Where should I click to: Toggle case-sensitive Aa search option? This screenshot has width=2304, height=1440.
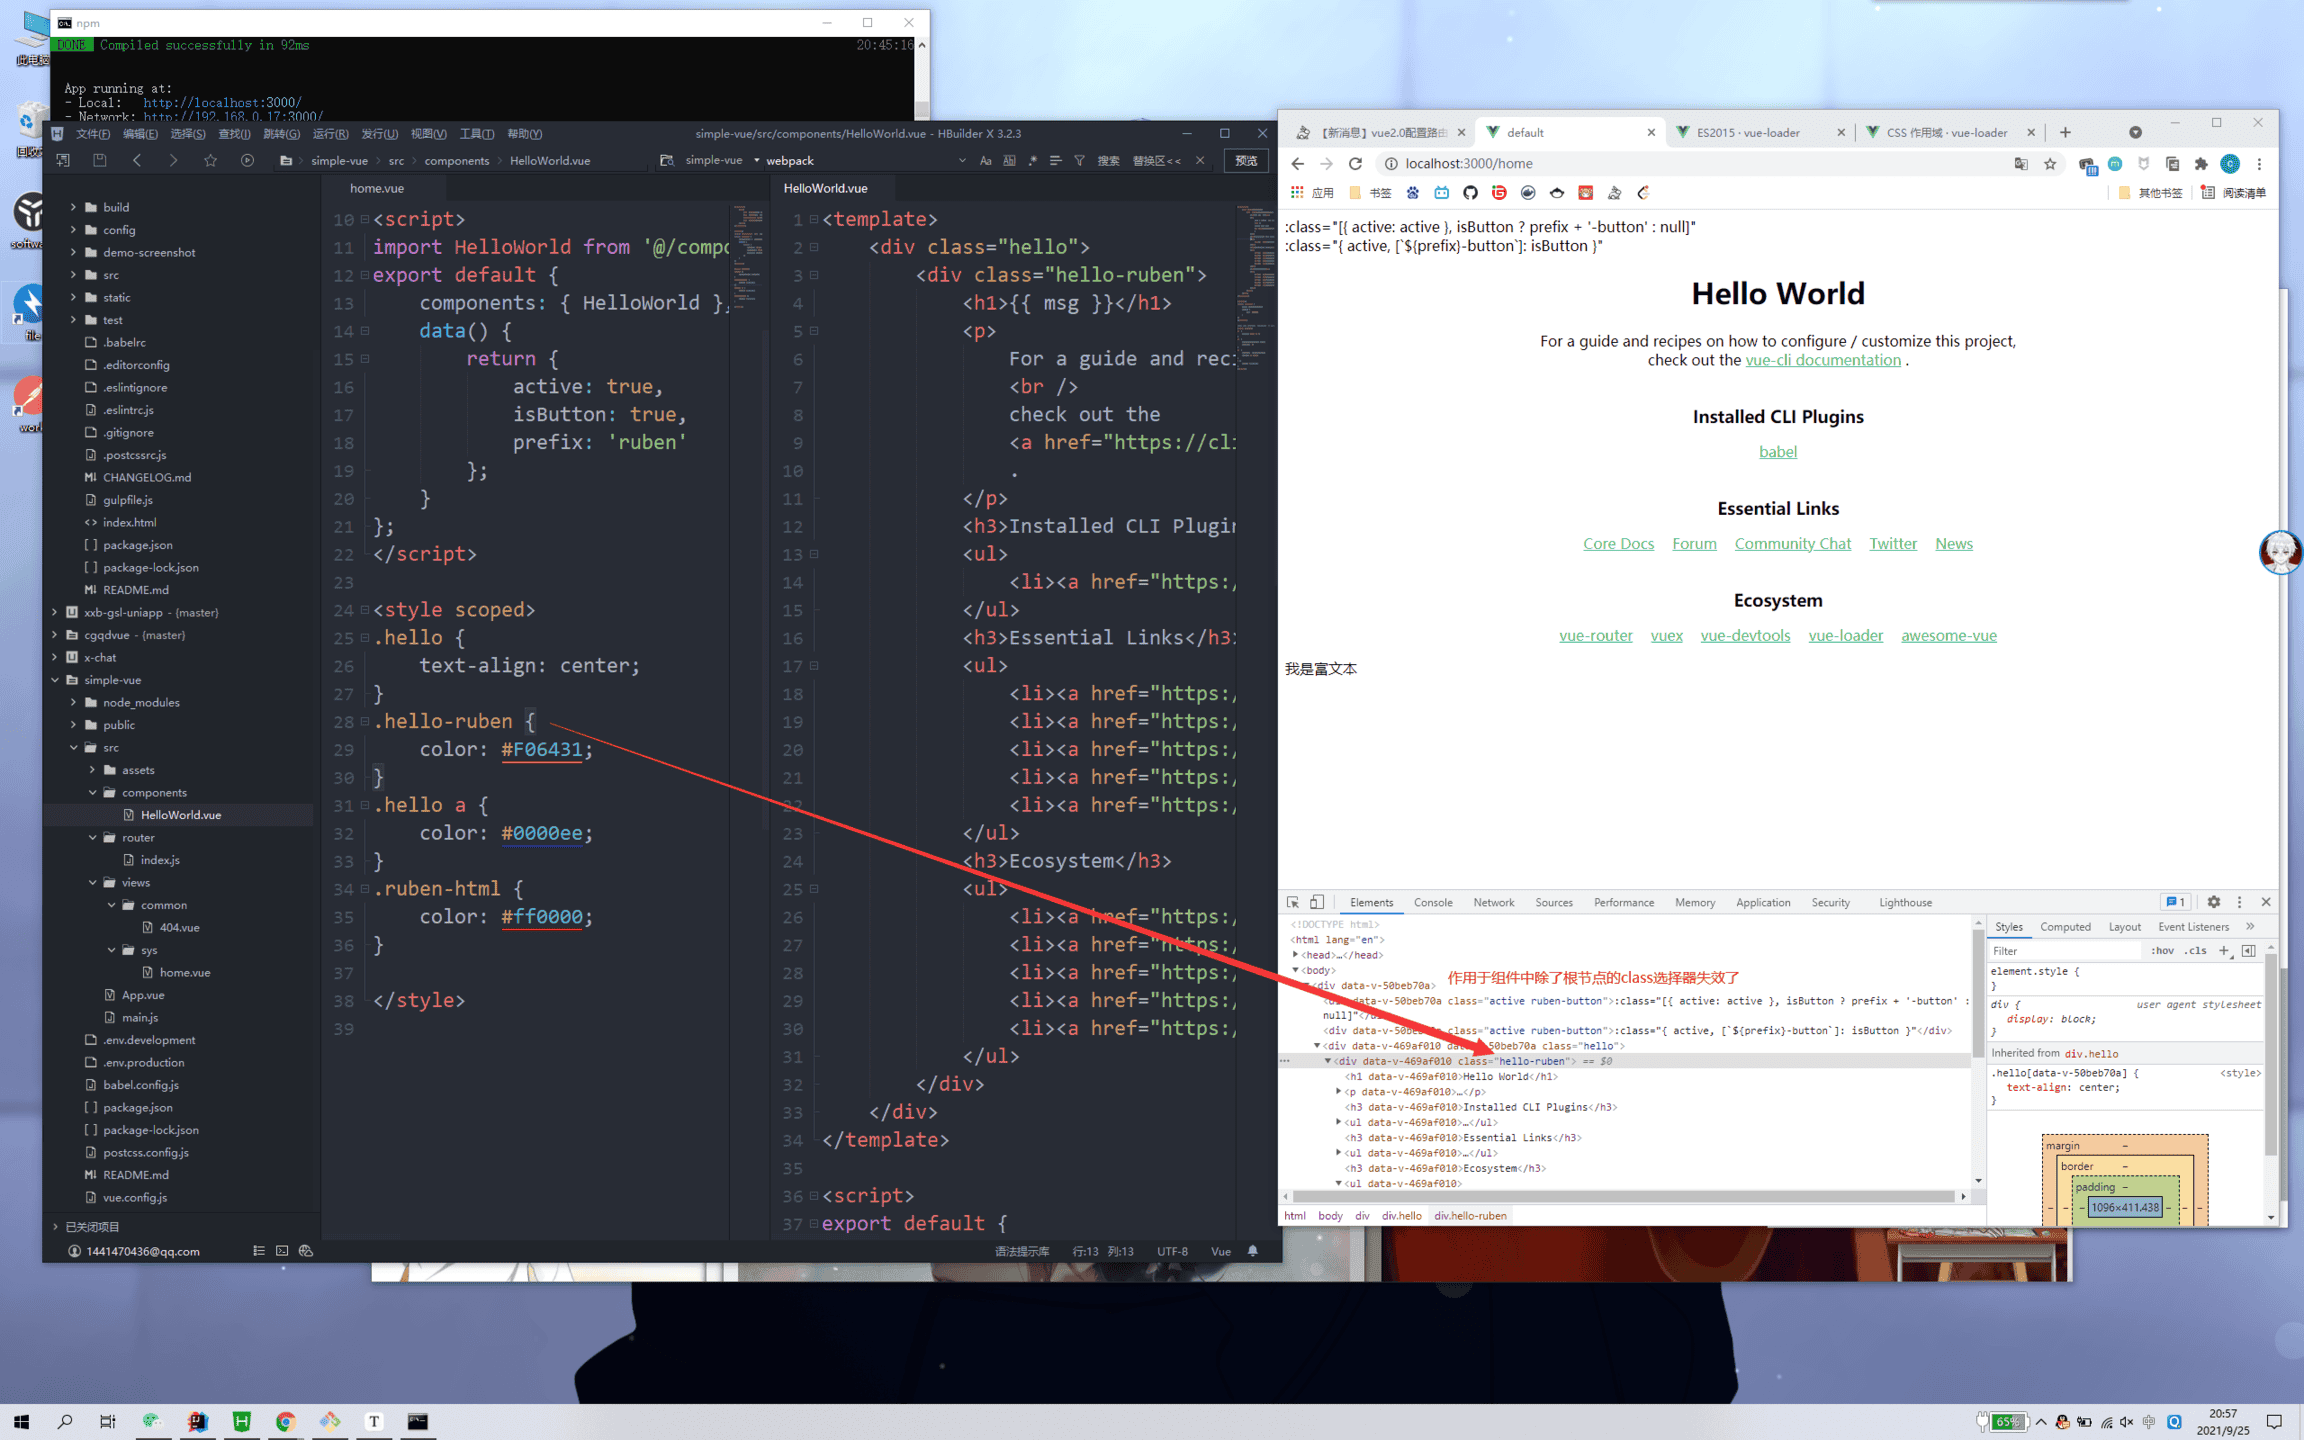pyautogui.click(x=985, y=160)
